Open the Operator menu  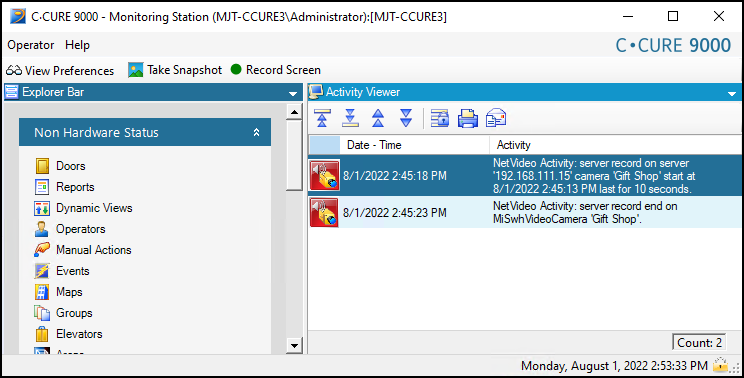tap(30, 45)
